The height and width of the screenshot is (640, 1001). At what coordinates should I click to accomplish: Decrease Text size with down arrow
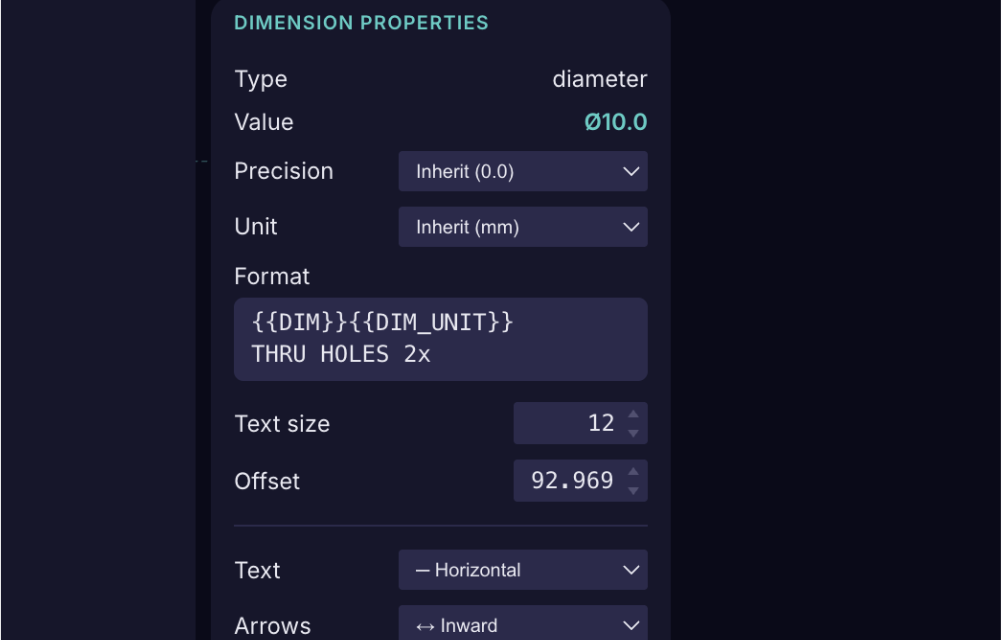coord(633,433)
